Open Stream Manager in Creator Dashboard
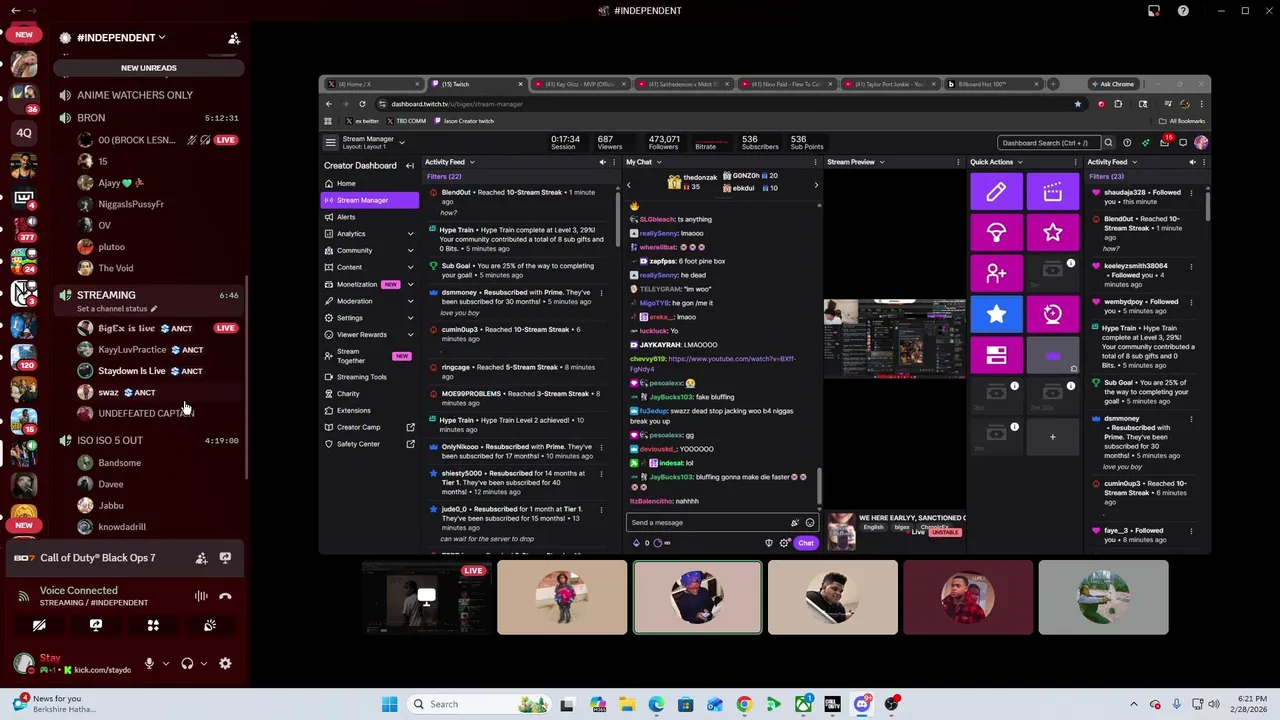The width and height of the screenshot is (1280, 720). pyautogui.click(x=369, y=200)
